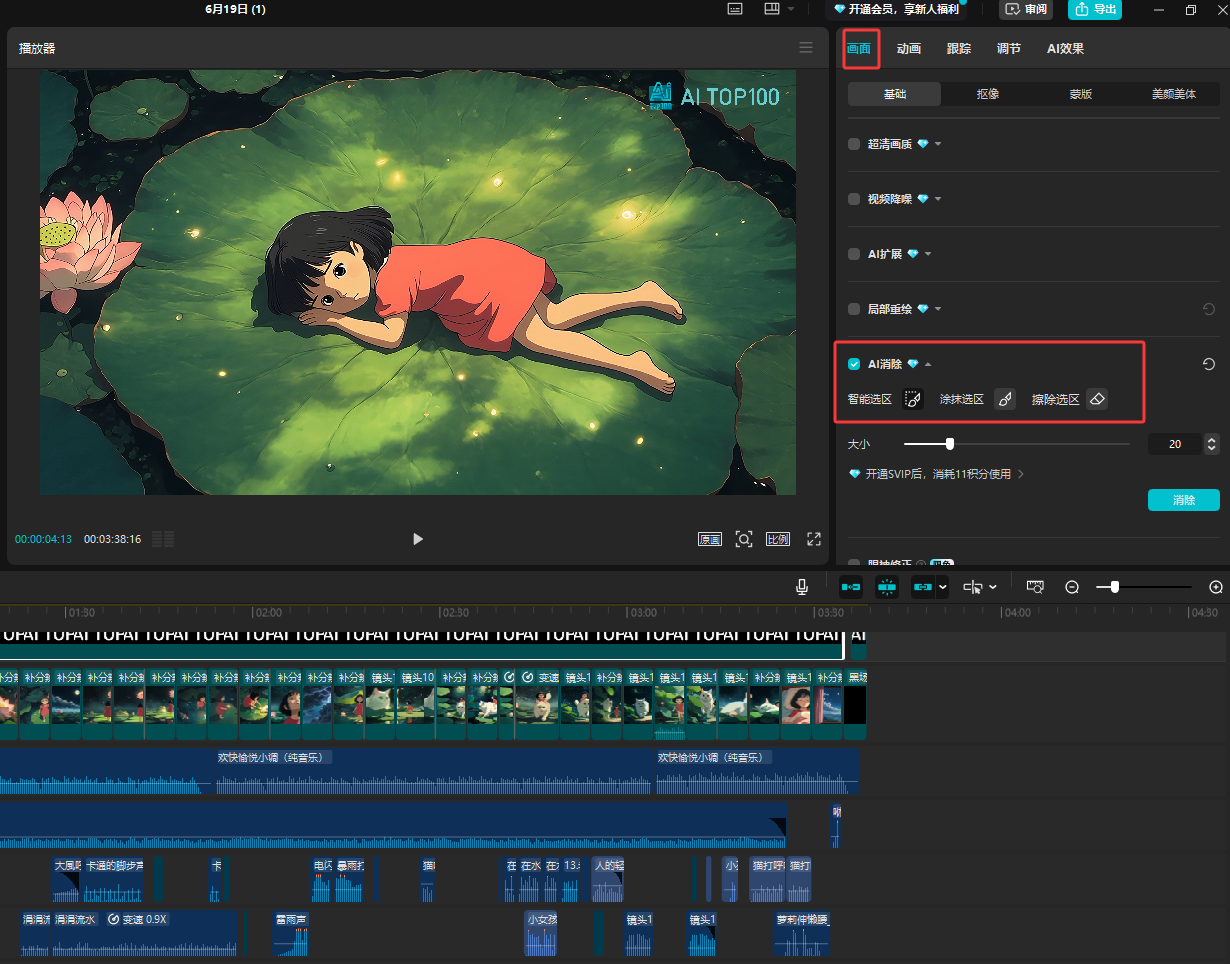The height and width of the screenshot is (964, 1230).
Task: Click the split-at-cursor selection tool icon
Action: 972,587
